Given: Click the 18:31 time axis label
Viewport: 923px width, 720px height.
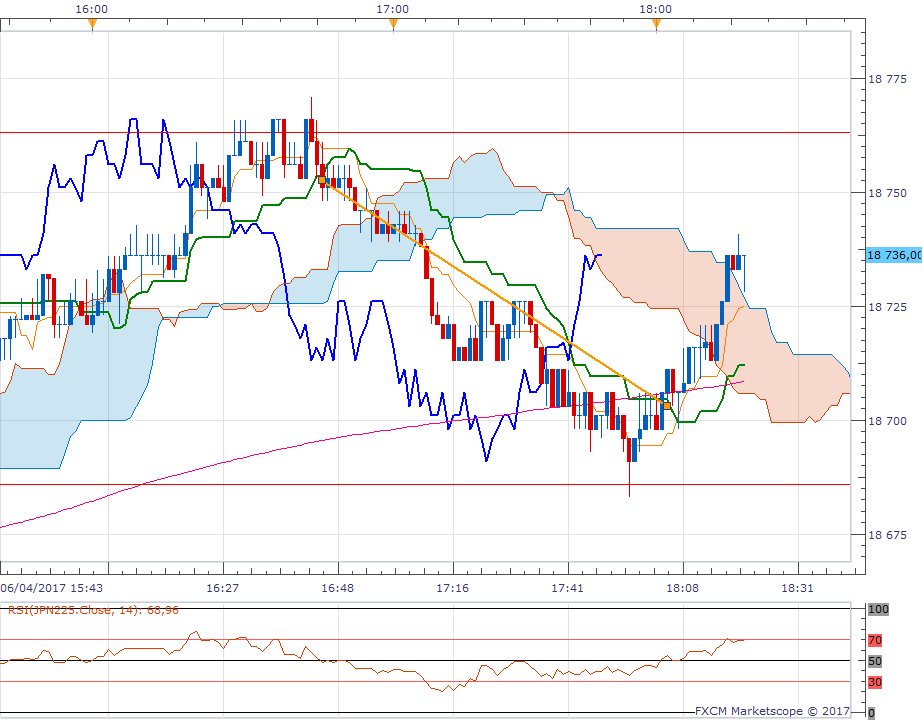Looking at the screenshot, I should coord(798,588).
